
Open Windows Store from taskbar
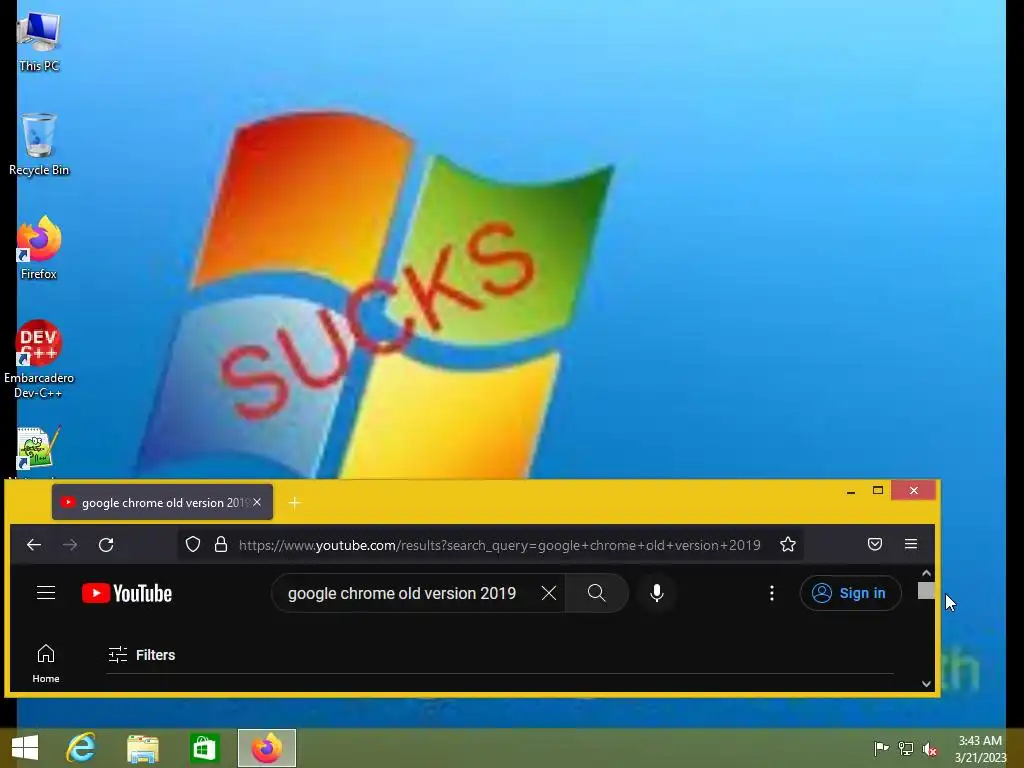[204, 748]
